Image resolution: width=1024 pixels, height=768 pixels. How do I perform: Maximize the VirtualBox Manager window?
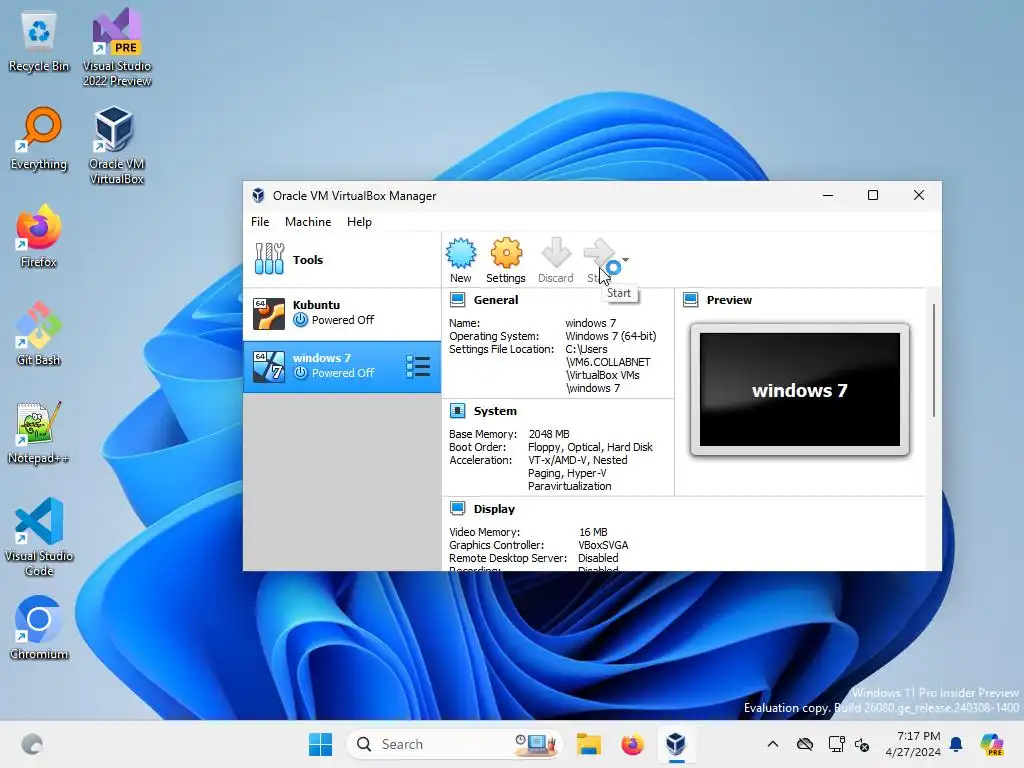(872, 195)
